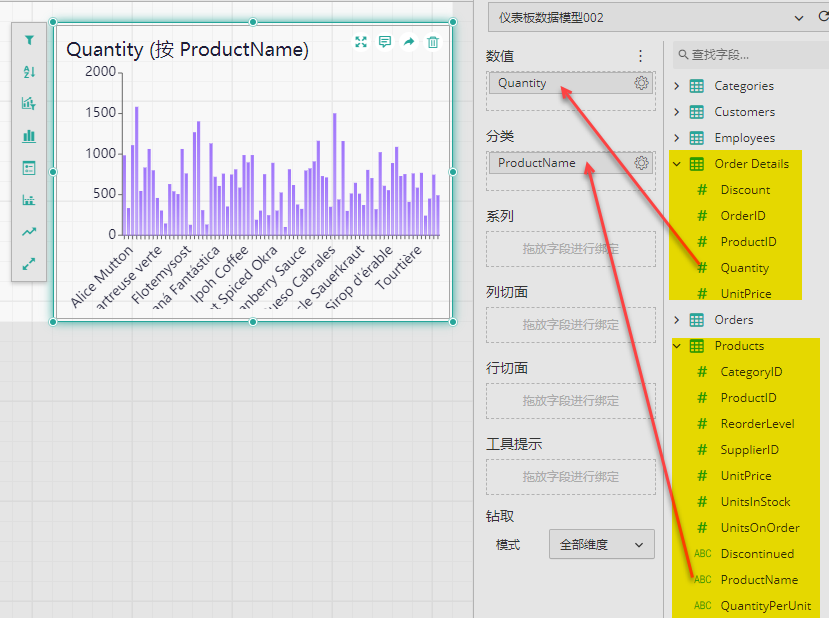Click the 系列 field drop zone
829x618 pixels.
pyautogui.click(x=570, y=249)
